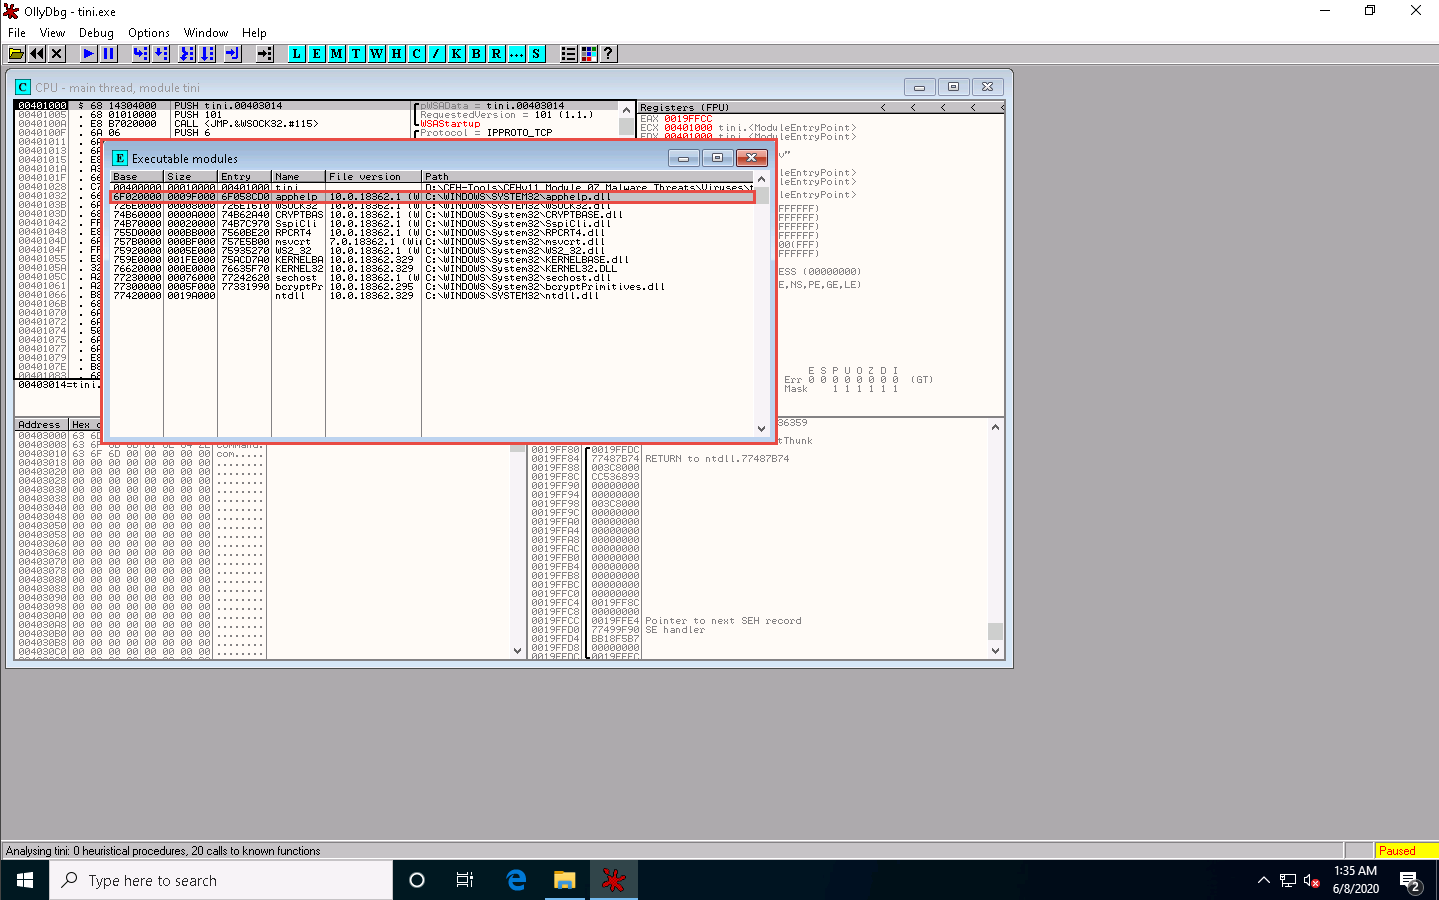The image size is (1439, 900).
Task: Close the debugged program with X icon
Action: pyautogui.click(x=57, y=54)
